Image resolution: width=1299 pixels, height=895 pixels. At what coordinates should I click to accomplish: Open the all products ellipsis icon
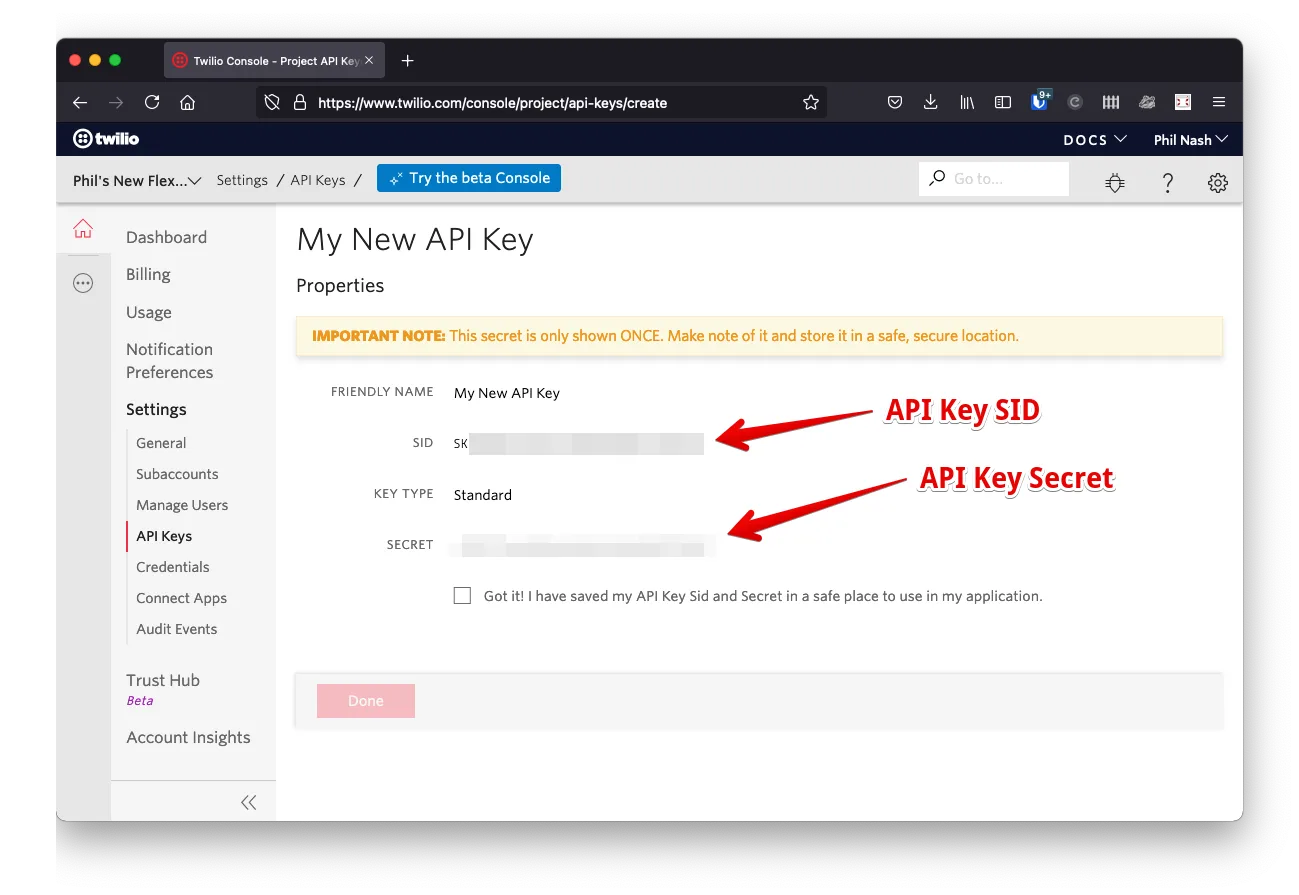click(x=83, y=283)
